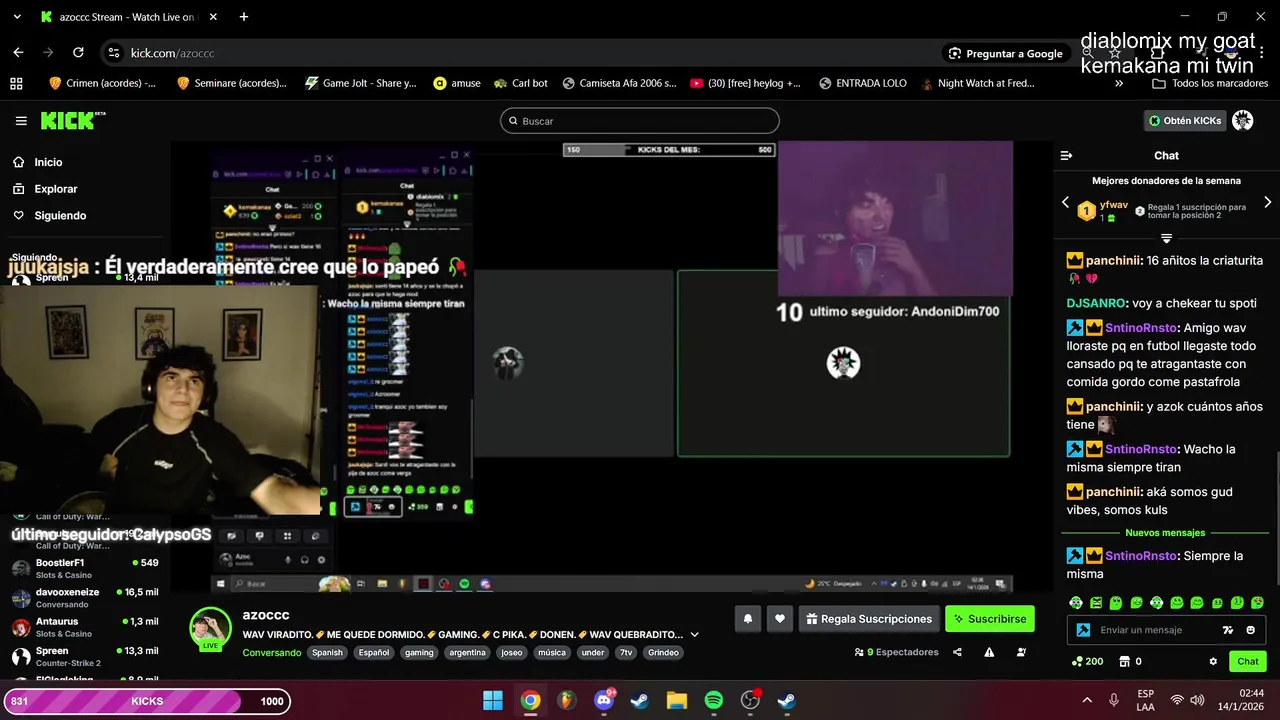The image size is (1280, 720).
Task: Click the shop icon showing 0
Action: [1124, 661]
